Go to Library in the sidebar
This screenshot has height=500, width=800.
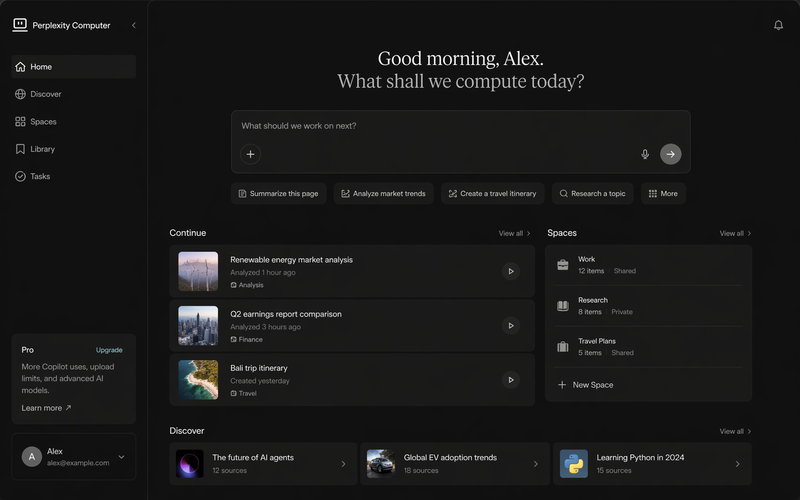(x=42, y=149)
